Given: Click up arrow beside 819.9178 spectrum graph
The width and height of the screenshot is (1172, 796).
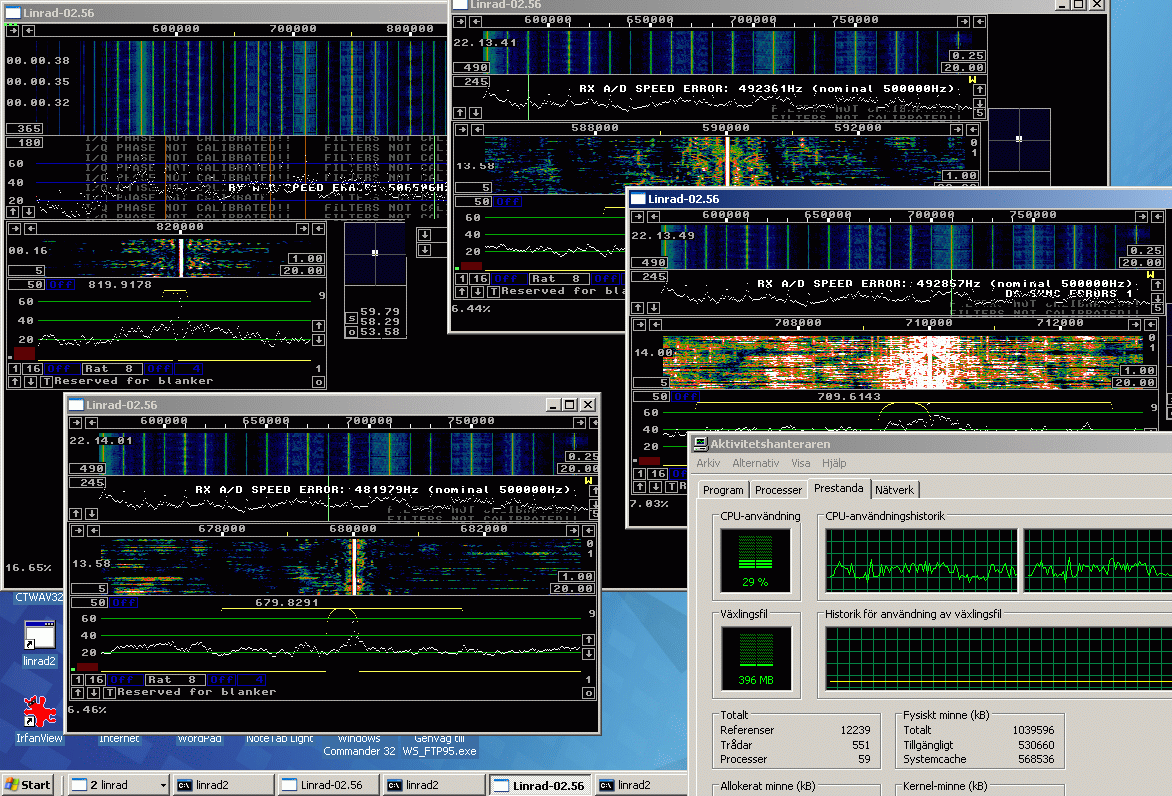Looking at the screenshot, I should [x=318, y=326].
